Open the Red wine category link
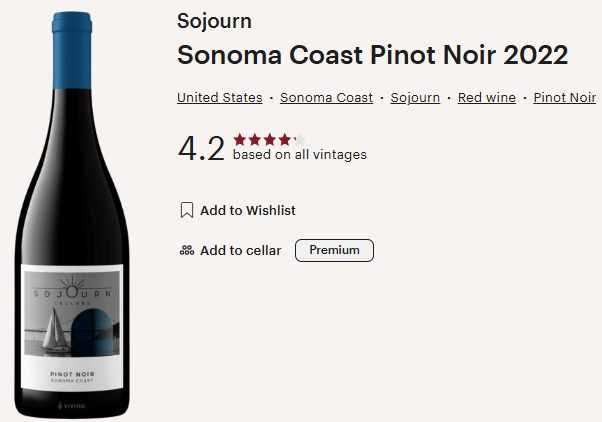Viewport: 602px width, 422px height. click(486, 98)
